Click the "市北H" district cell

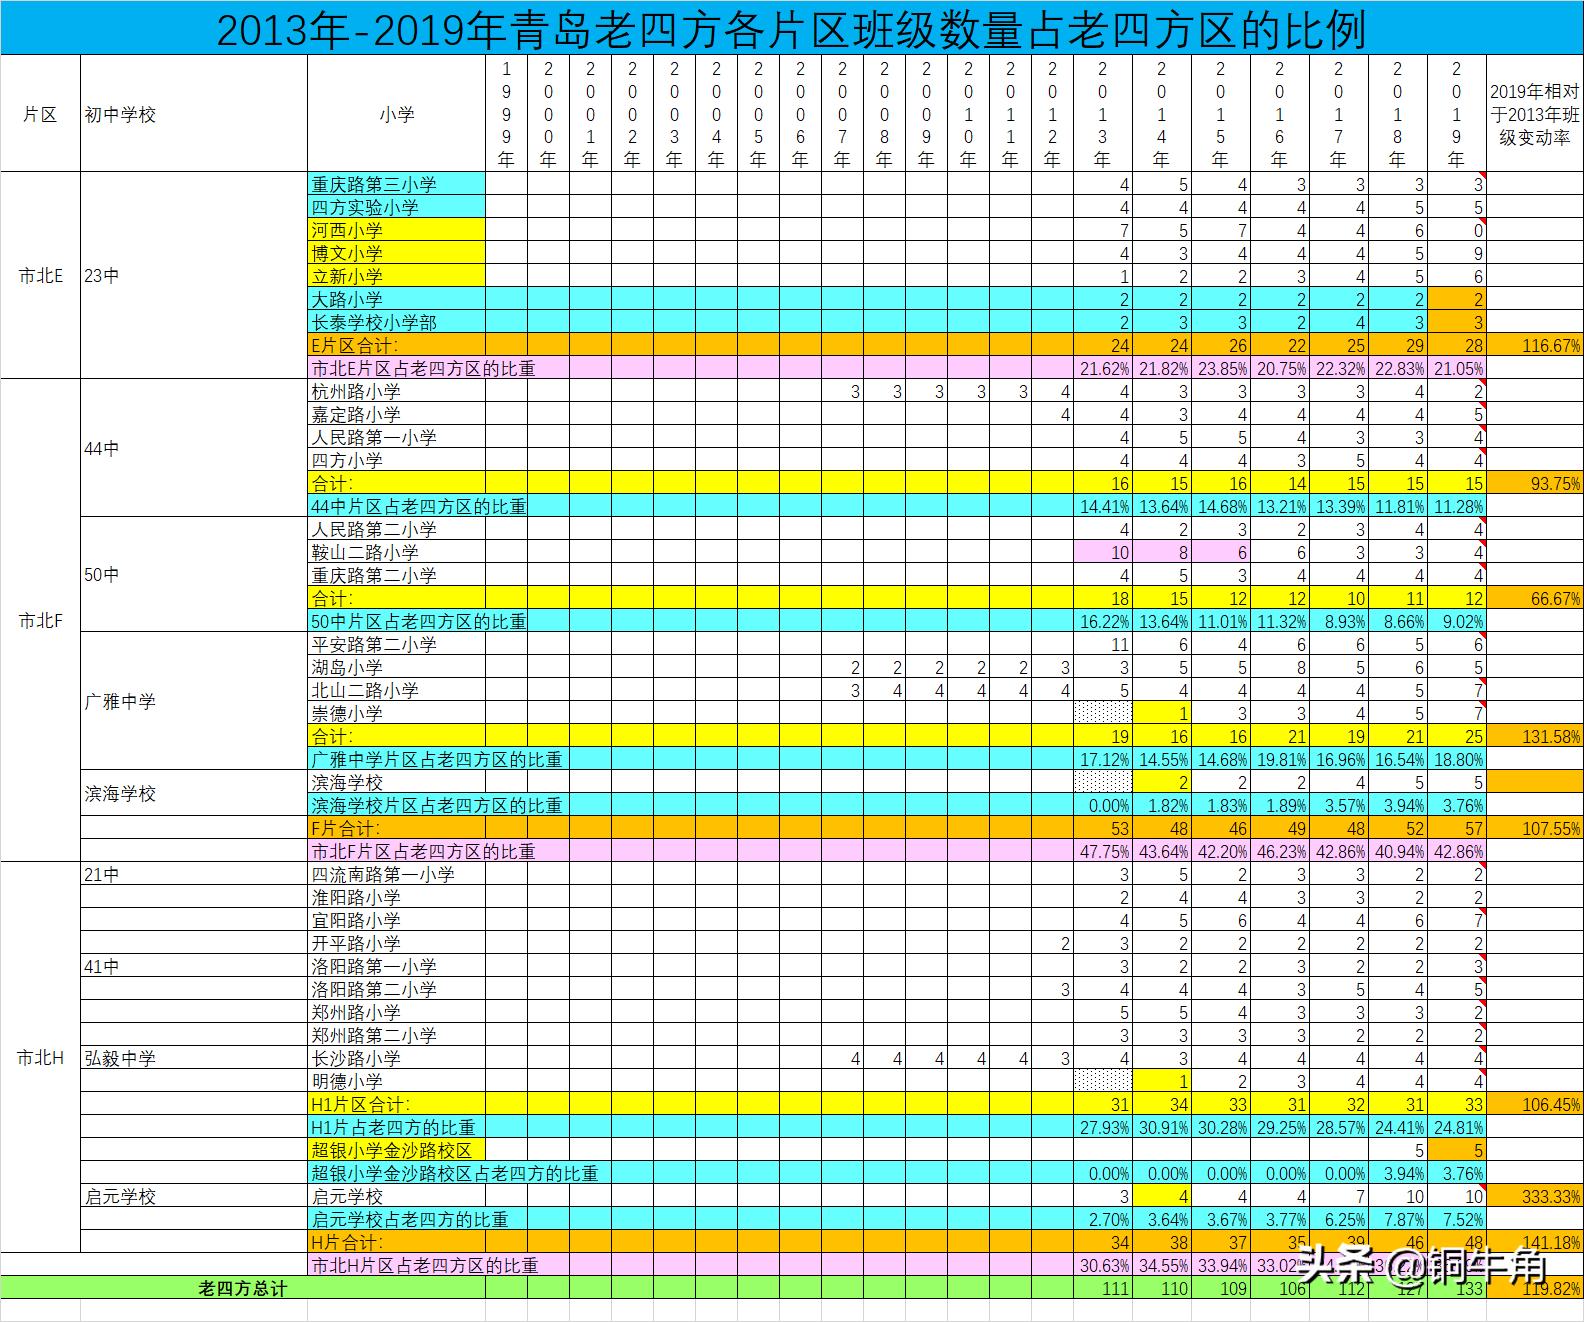tap(40, 1057)
